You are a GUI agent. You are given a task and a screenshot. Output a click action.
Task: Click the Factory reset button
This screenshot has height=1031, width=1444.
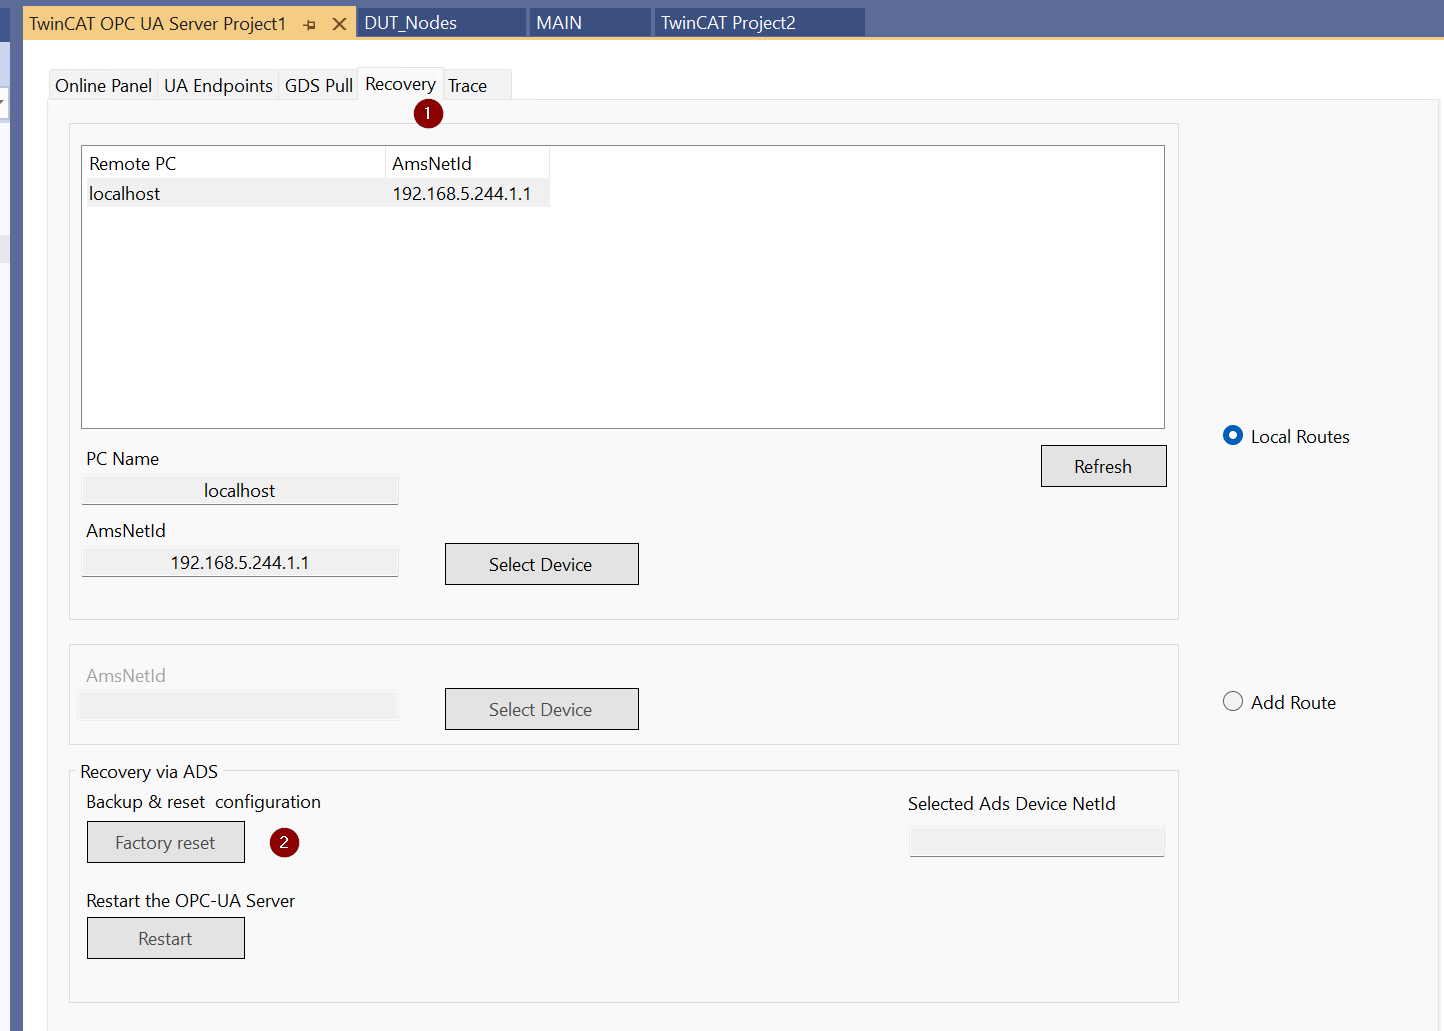click(x=165, y=842)
